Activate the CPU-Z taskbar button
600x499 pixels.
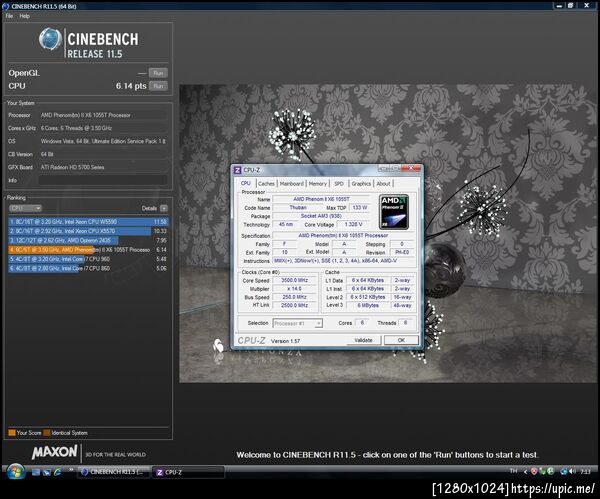tap(188, 472)
